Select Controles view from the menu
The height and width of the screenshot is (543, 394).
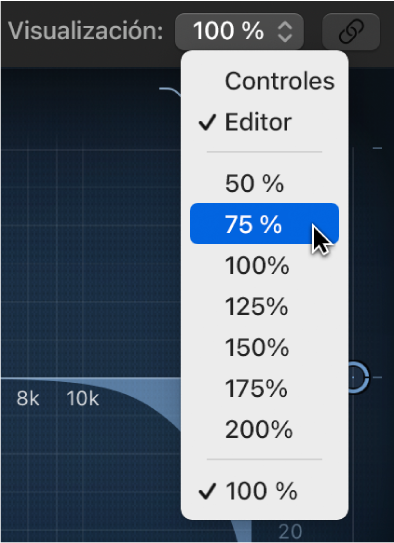265,81
